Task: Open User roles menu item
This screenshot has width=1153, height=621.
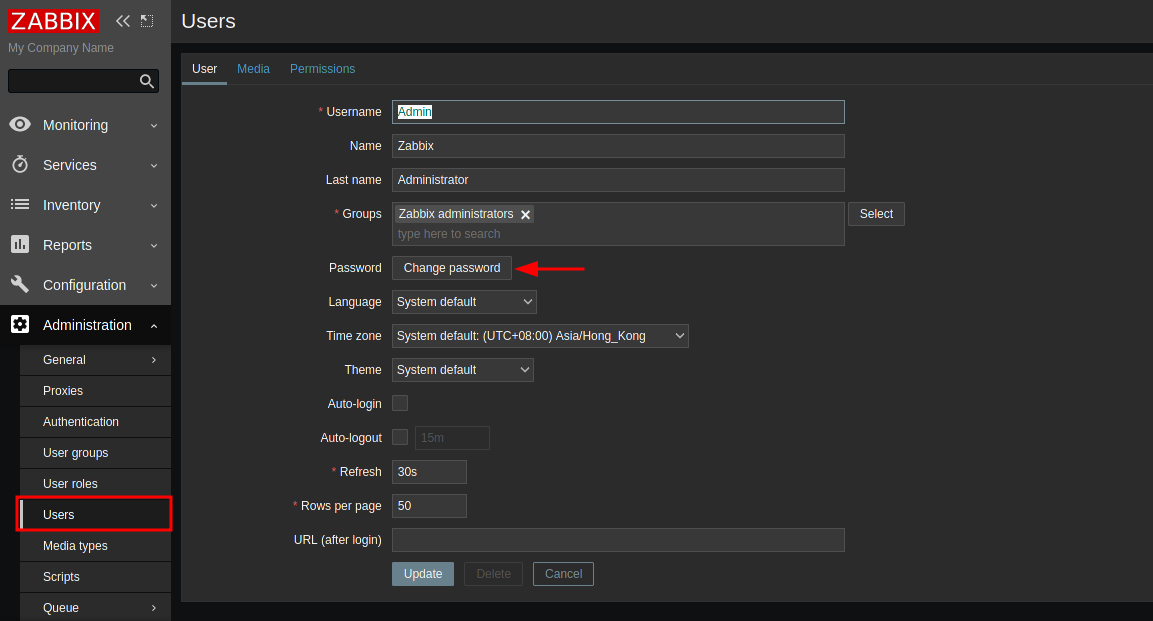Action: point(96,484)
